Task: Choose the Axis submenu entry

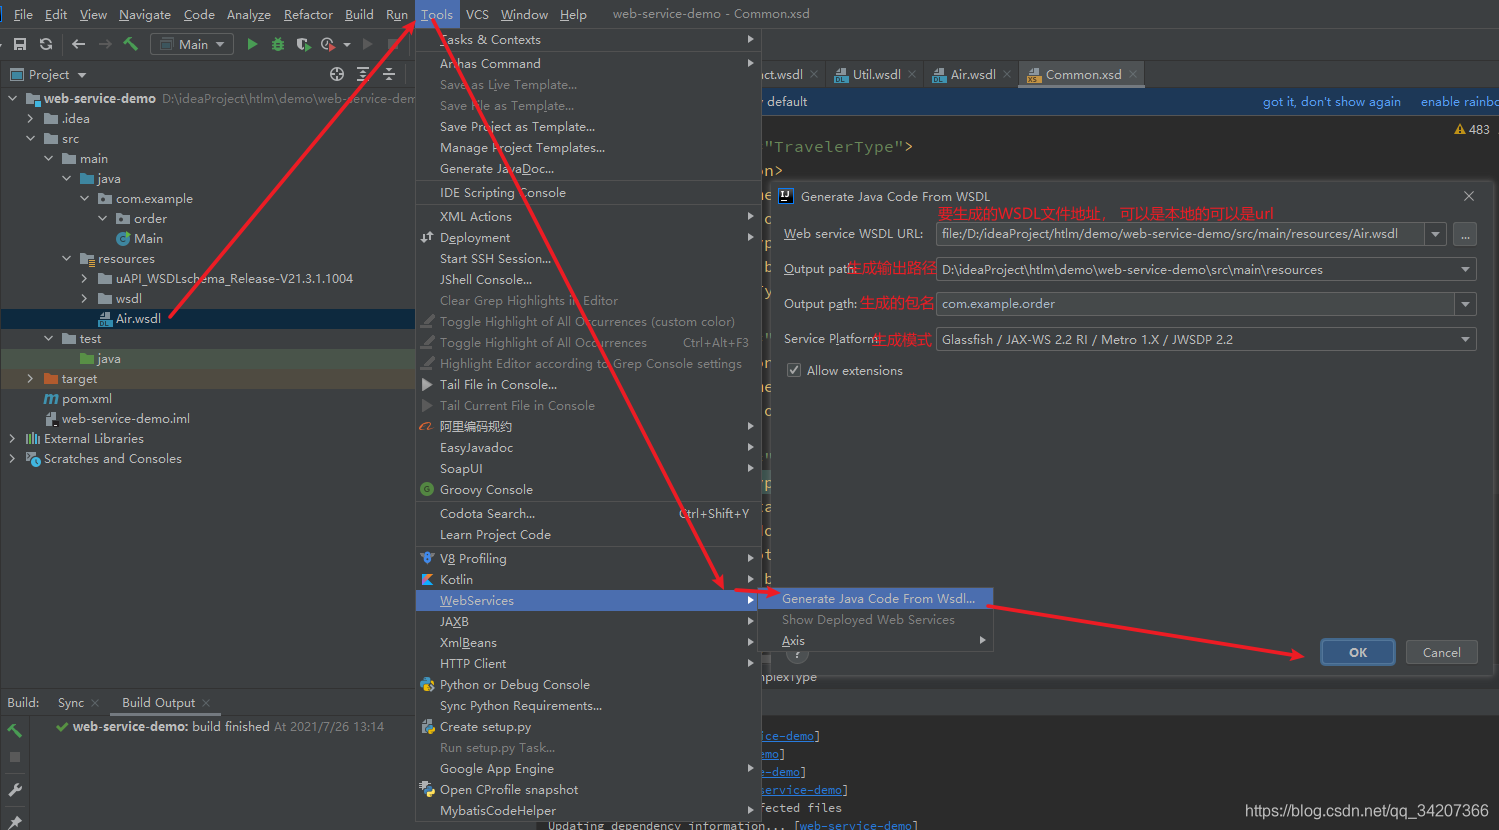Action: pyautogui.click(x=876, y=640)
